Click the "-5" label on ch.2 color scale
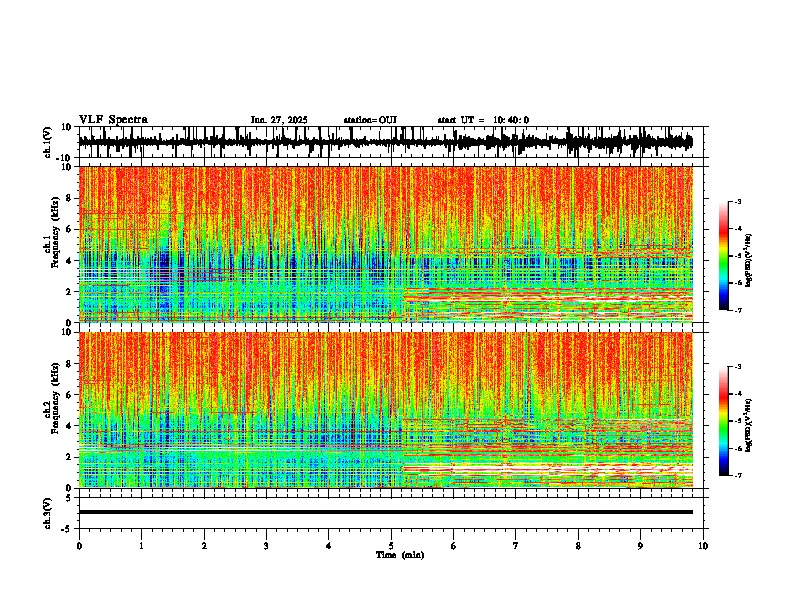 pos(738,421)
